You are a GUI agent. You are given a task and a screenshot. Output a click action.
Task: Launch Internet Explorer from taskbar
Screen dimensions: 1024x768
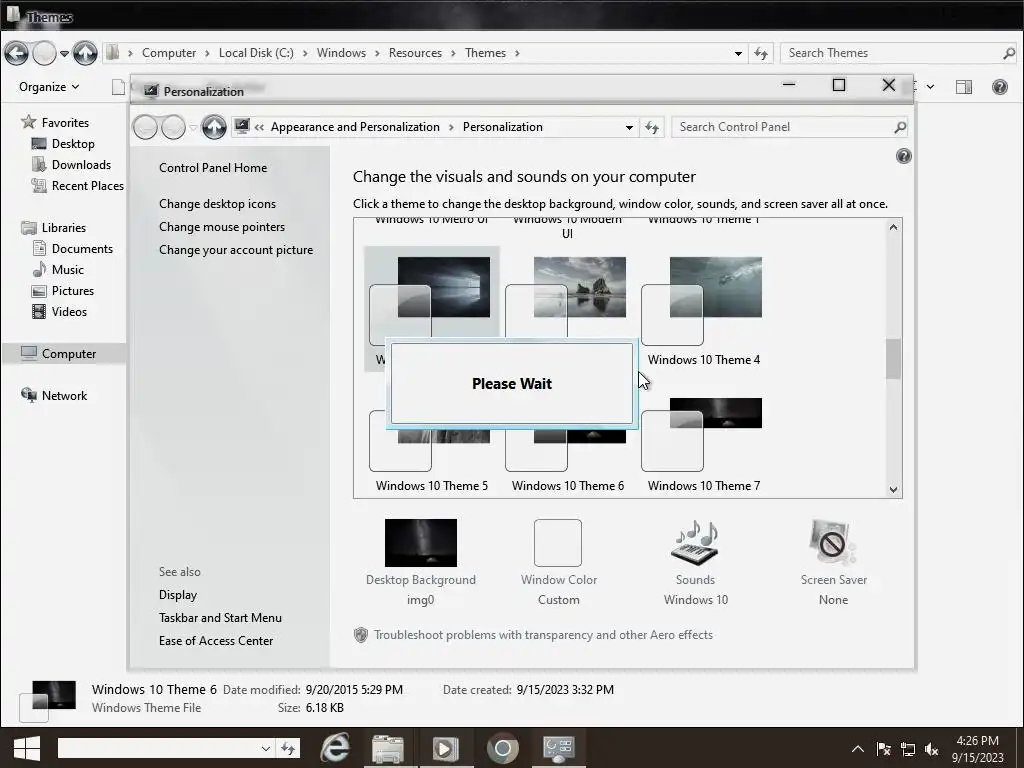(x=335, y=748)
